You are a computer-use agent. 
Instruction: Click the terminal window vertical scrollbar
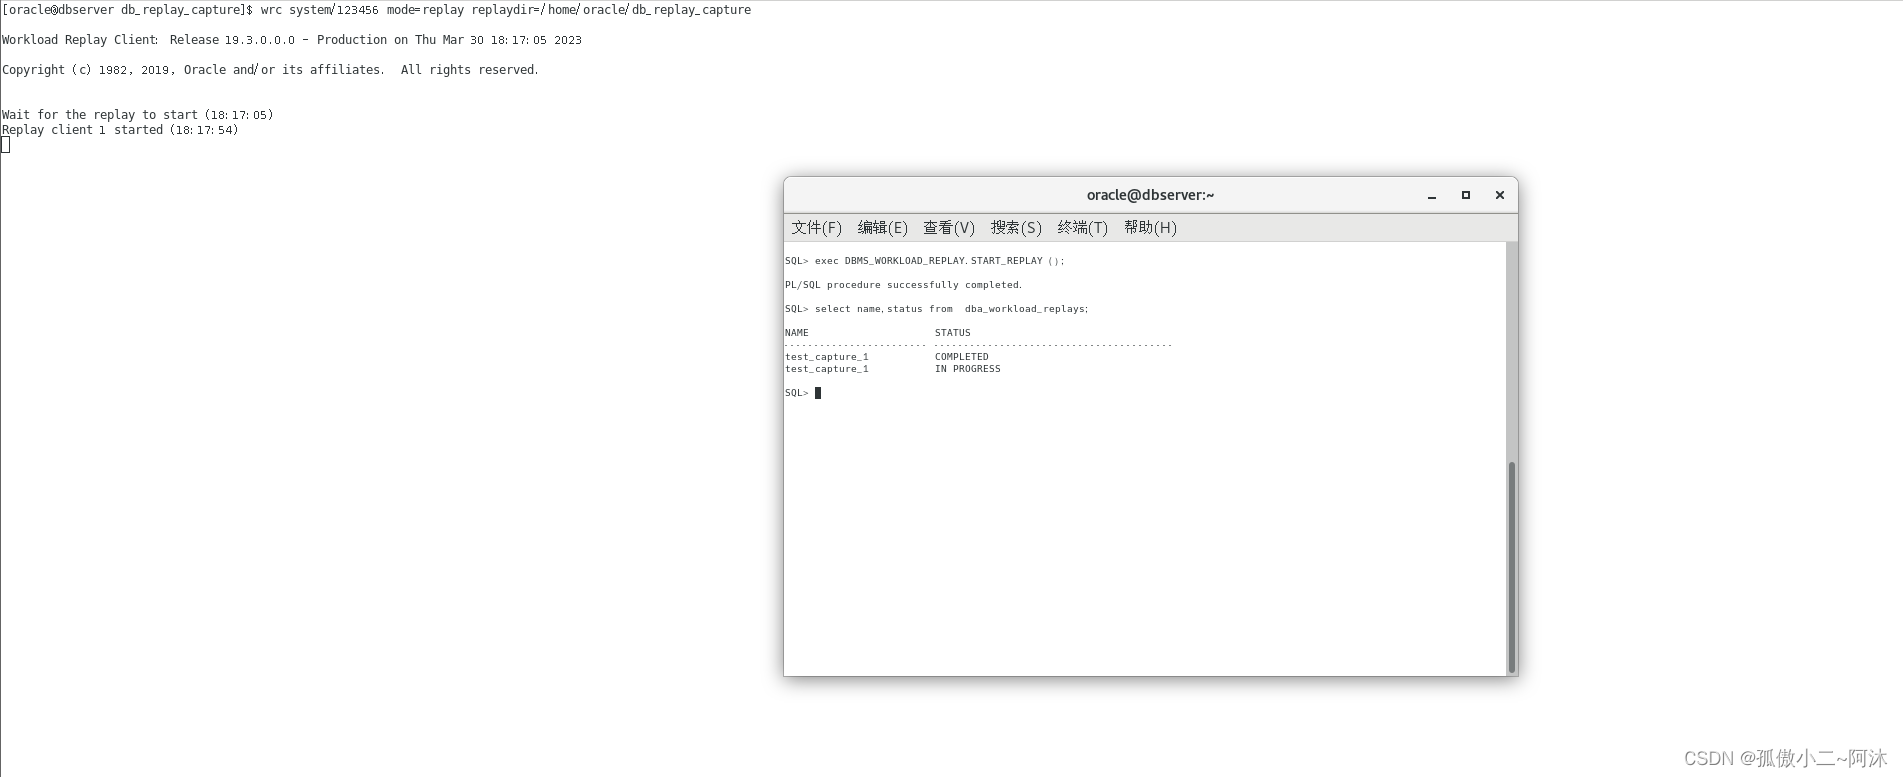[x=1511, y=566]
